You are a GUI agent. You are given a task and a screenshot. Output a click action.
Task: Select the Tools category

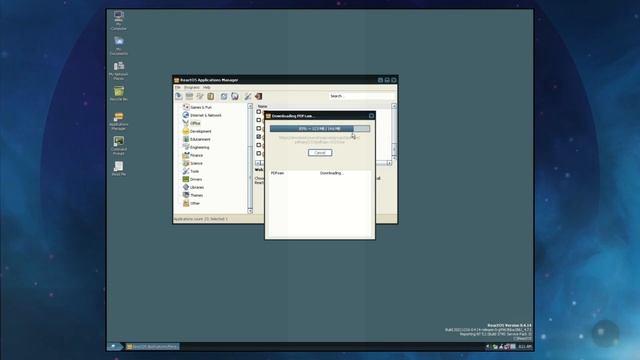[x=191, y=171]
